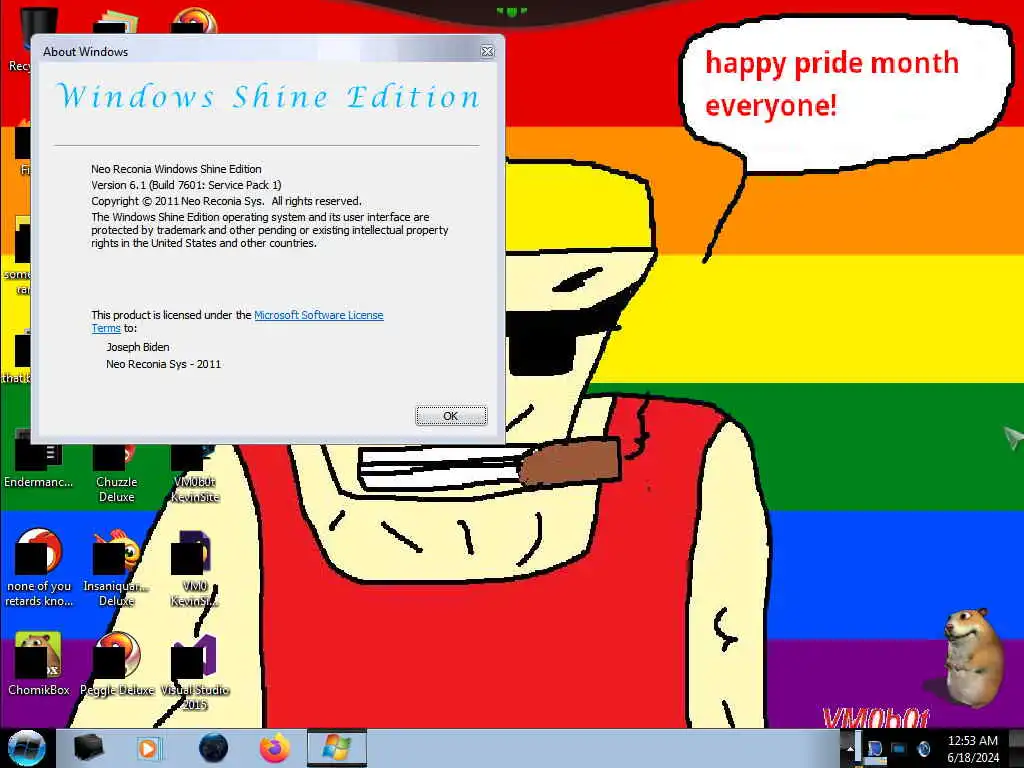The height and width of the screenshot is (768, 1024).
Task: Click the 'Joseph Biden' licensee text
Action: [138, 347]
